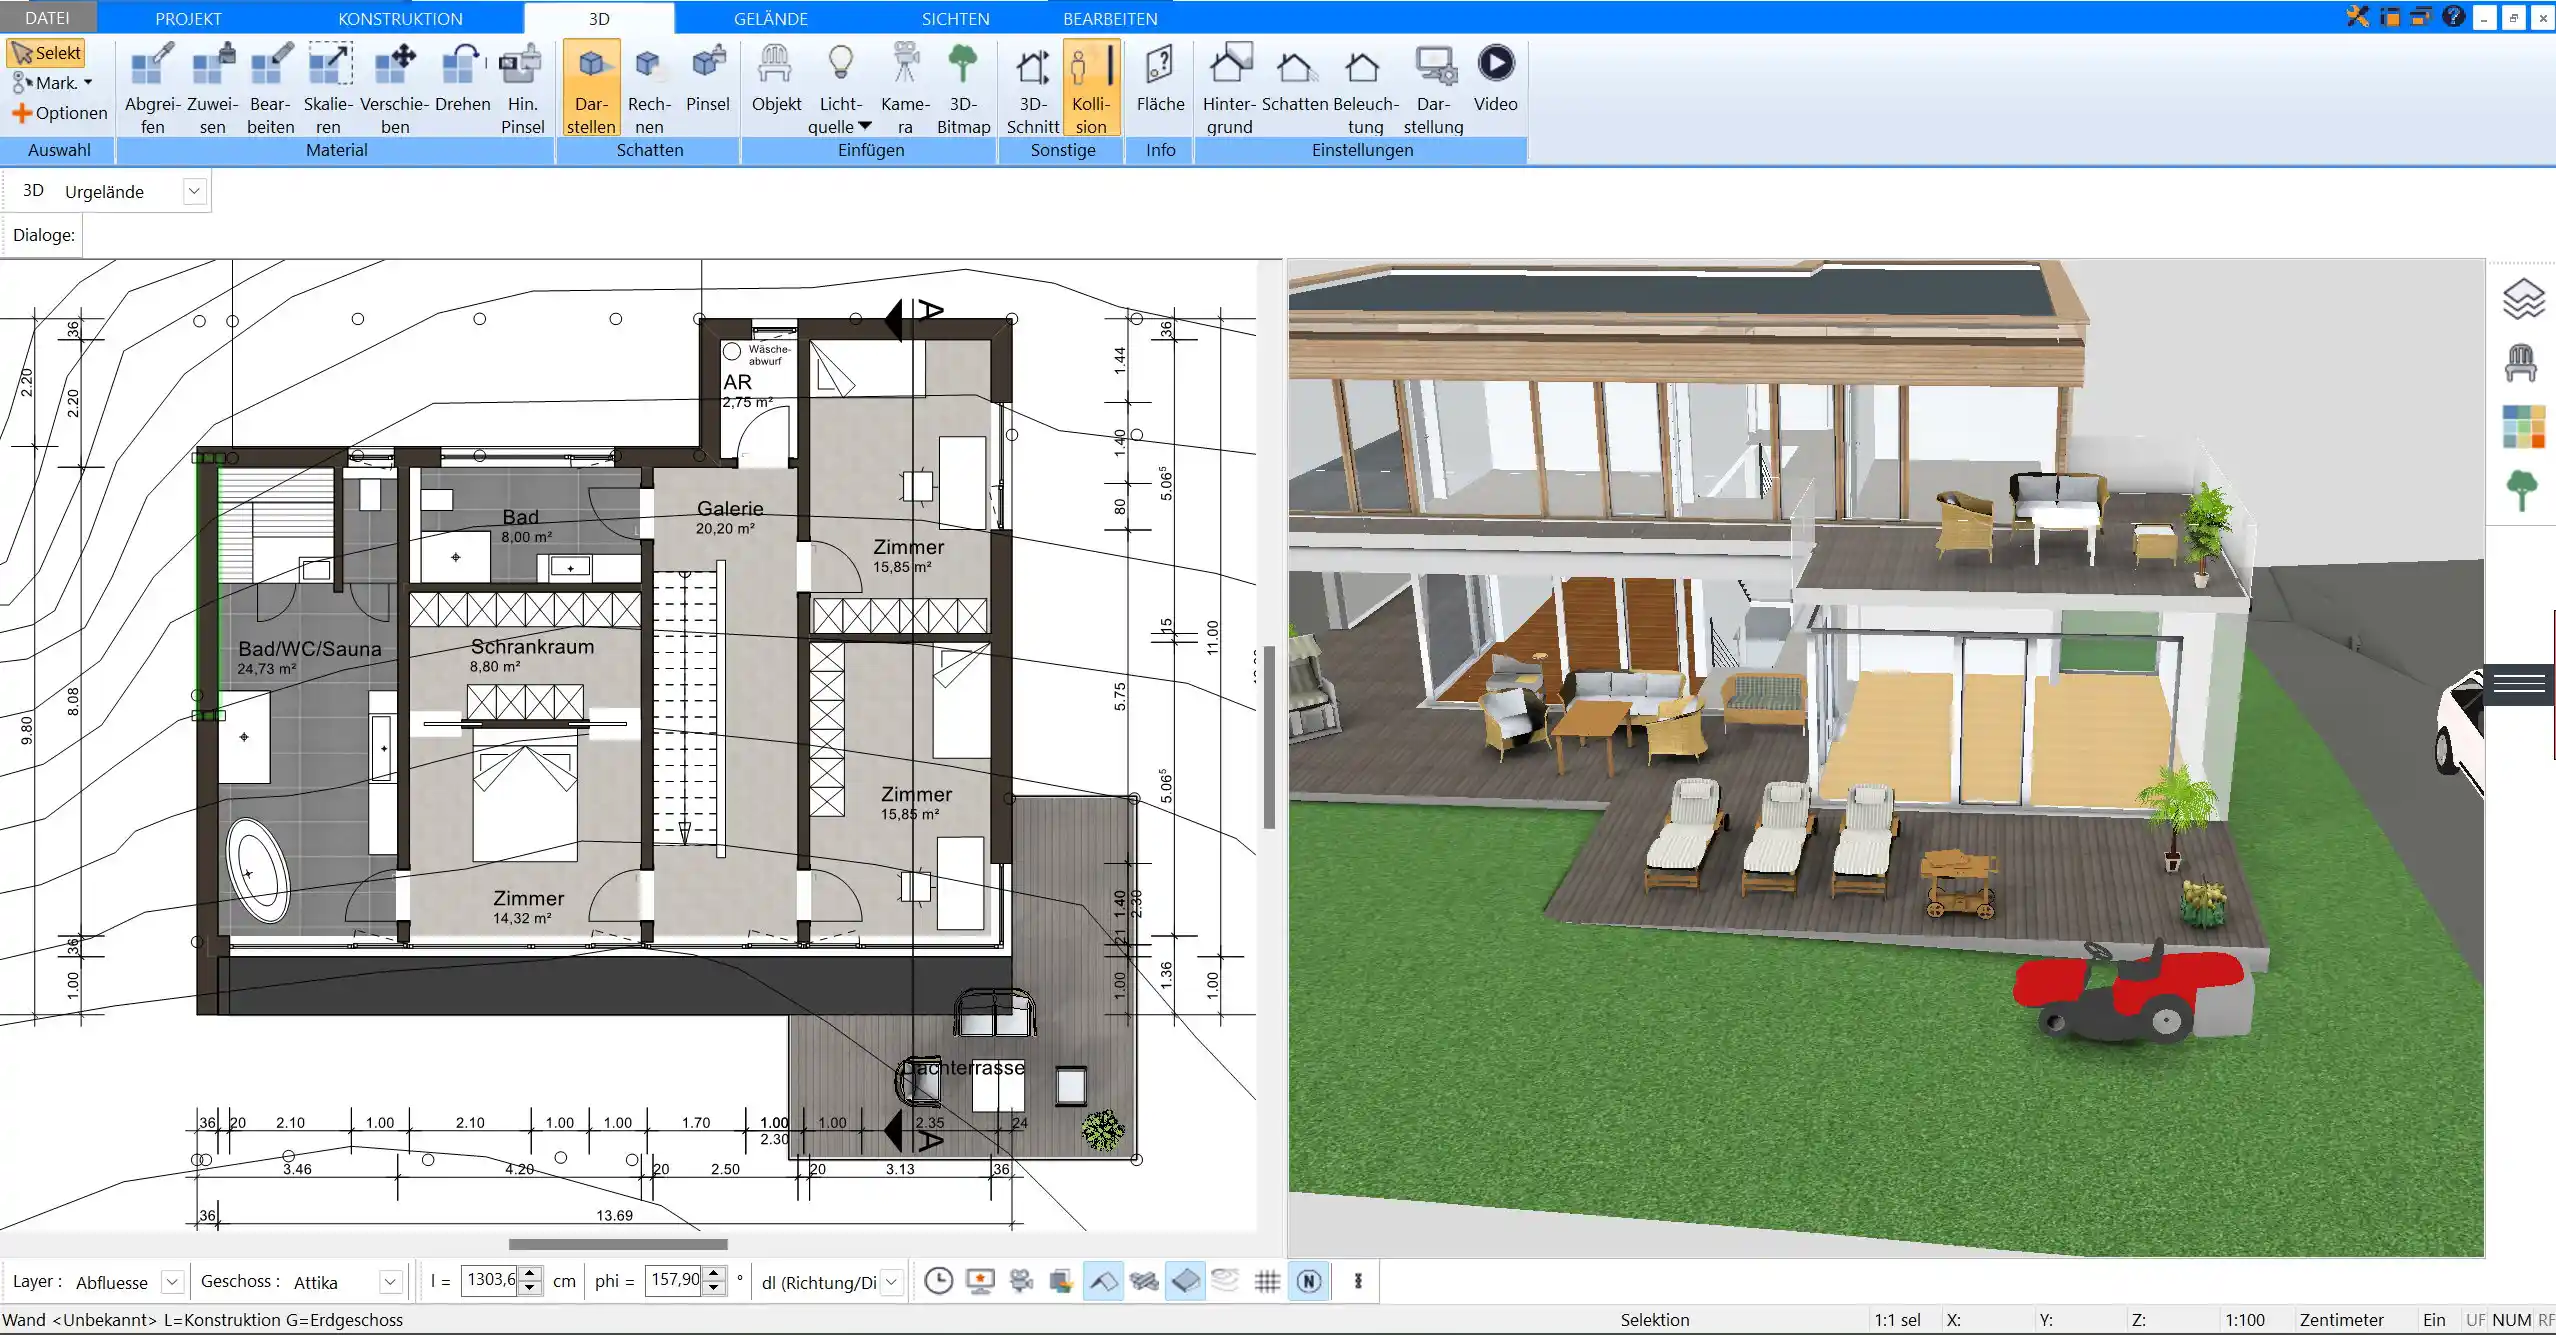
Task: Click the plan view horizontal scrollbar
Action: [618, 1244]
